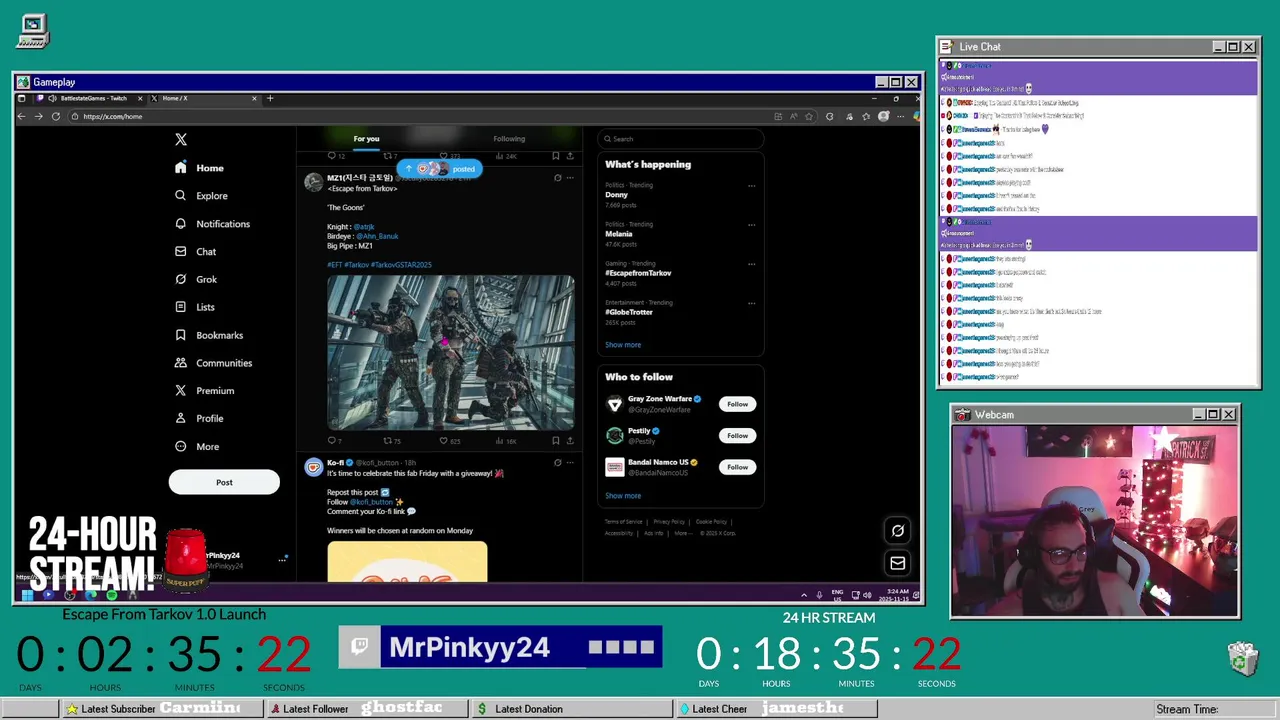Image resolution: width=1280 pixels, height=720 pixels.
Task: Open Explore in the X sidebar
Action: click(201, 196)
